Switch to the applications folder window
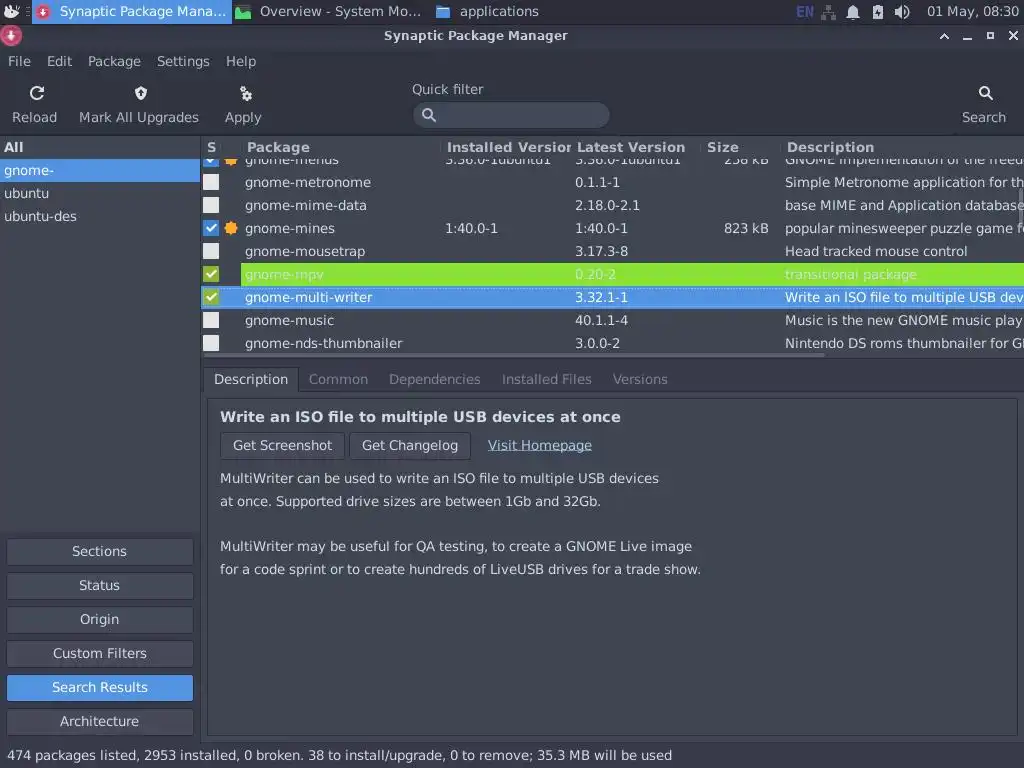 coord(488,12)
